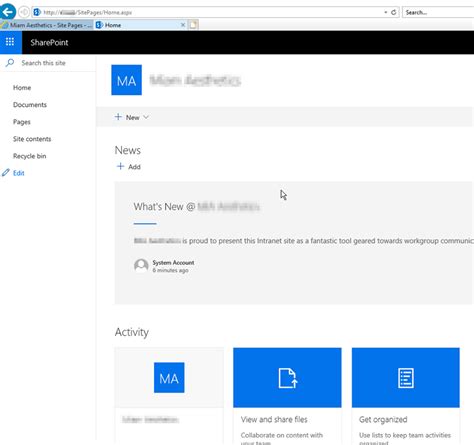Image resolution: width=474 pixels, height=445 pixels.
Task: Click the list icon on Get organized card
Action: (406, 378)
